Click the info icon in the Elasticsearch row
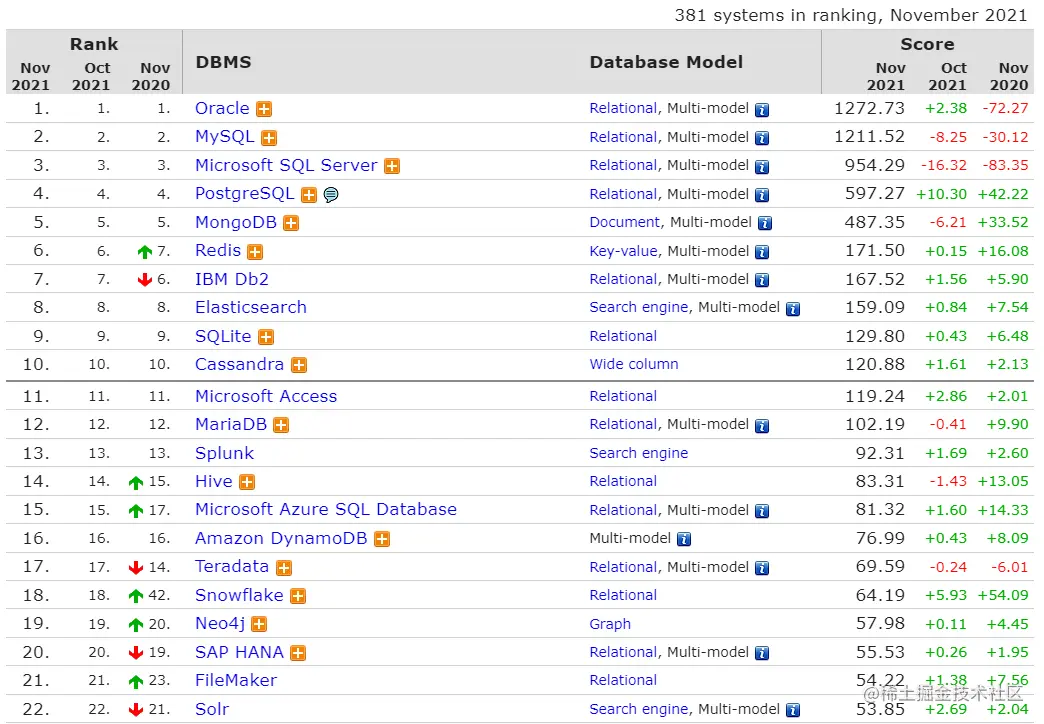 [x=793, y=308]
